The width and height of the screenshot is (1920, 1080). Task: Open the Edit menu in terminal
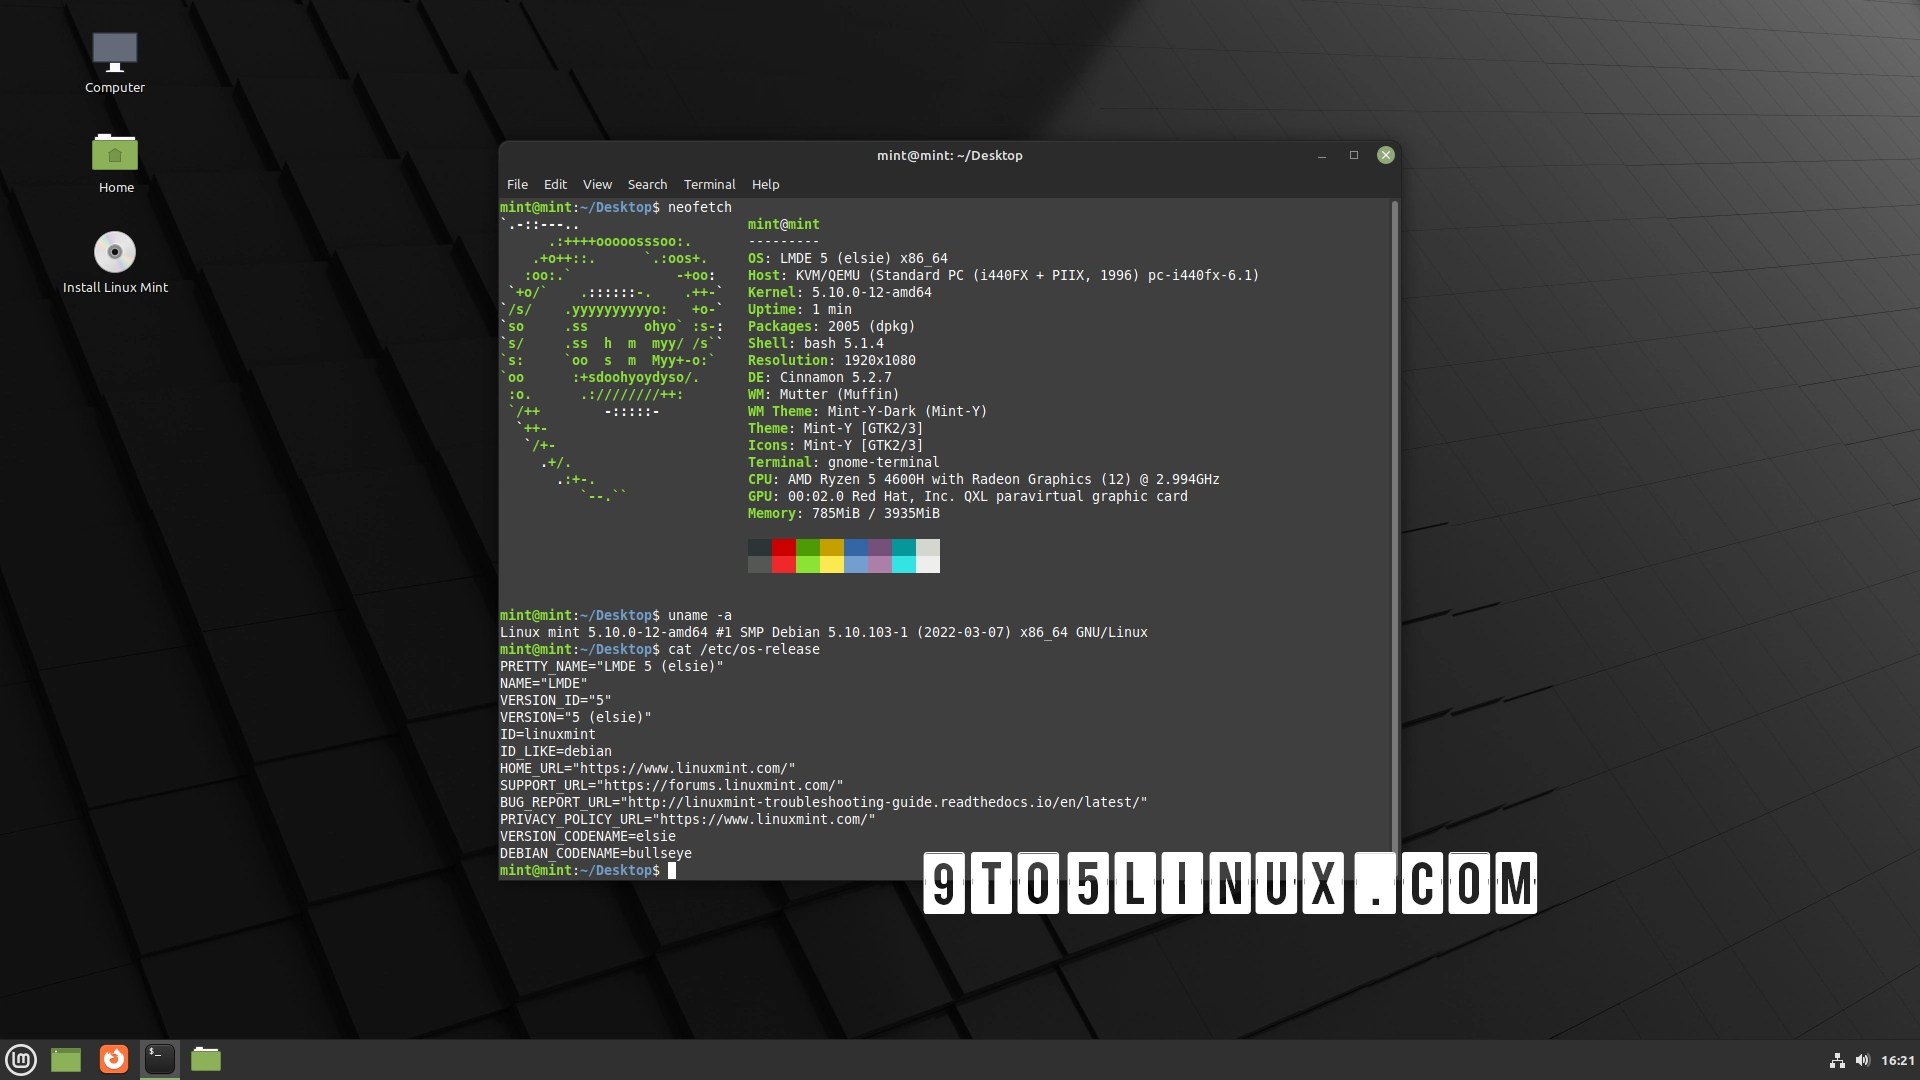[x=555, y=184]
